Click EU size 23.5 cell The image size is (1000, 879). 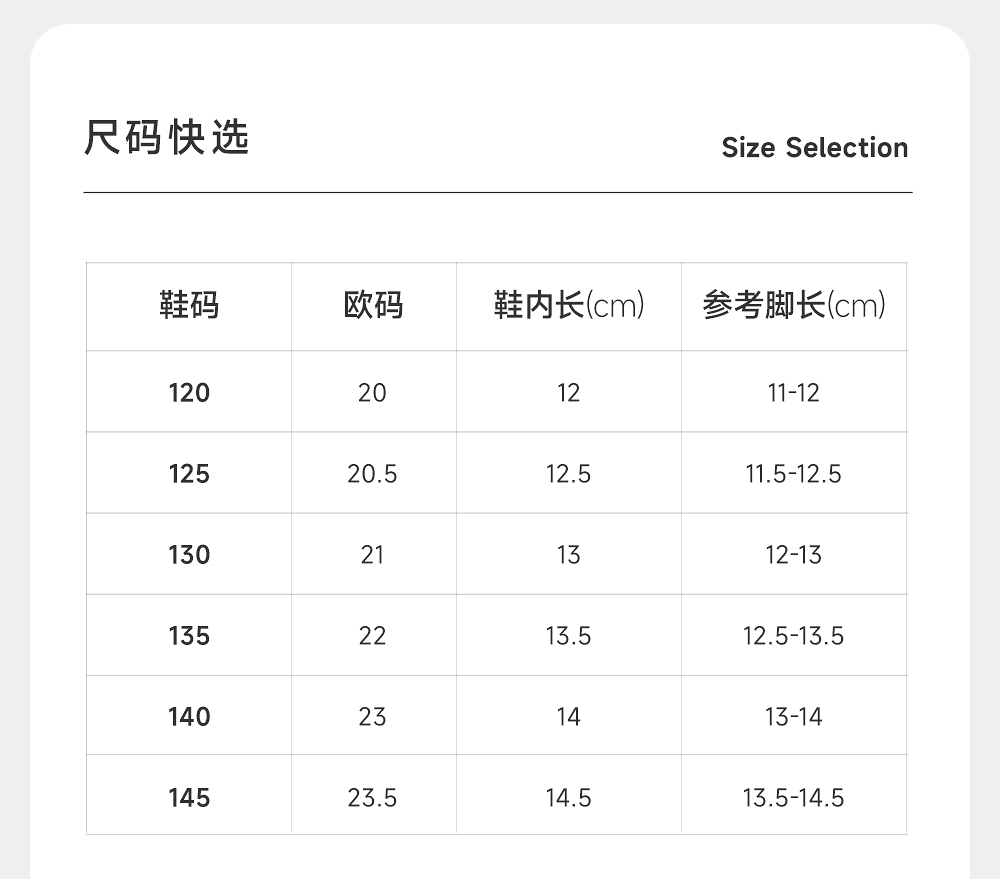click(372, 798)
